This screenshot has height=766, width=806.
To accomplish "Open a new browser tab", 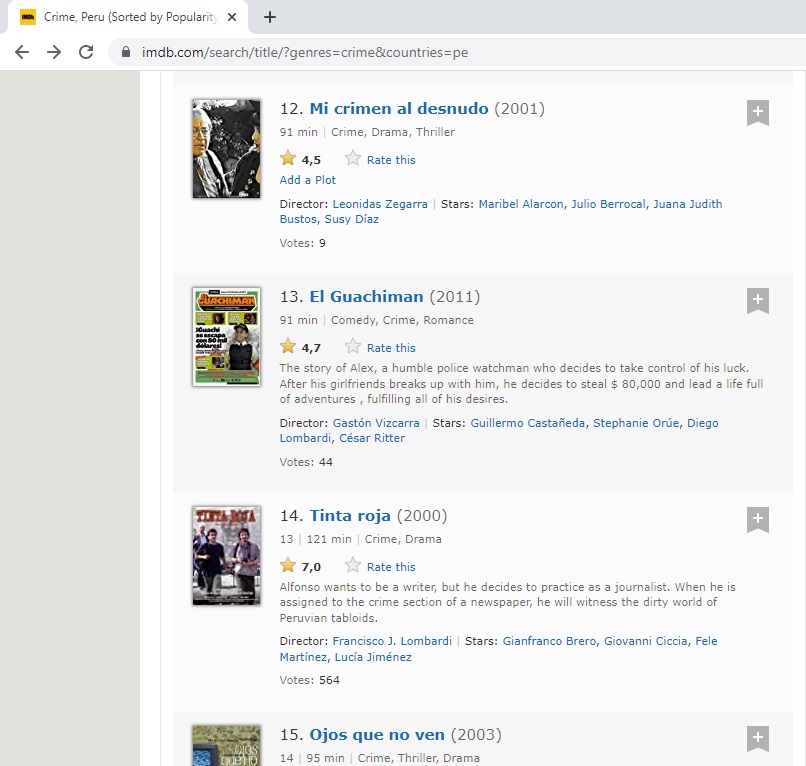I will point(270,17).
